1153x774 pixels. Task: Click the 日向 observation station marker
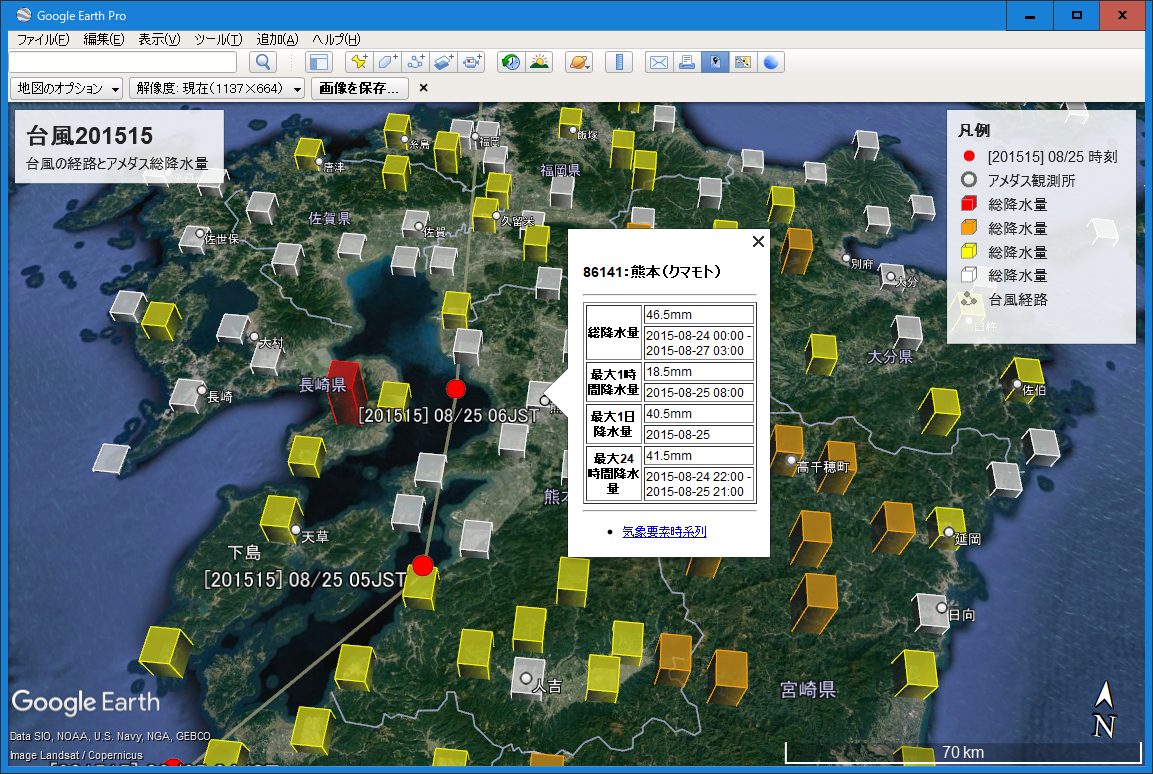click(941, 608)
